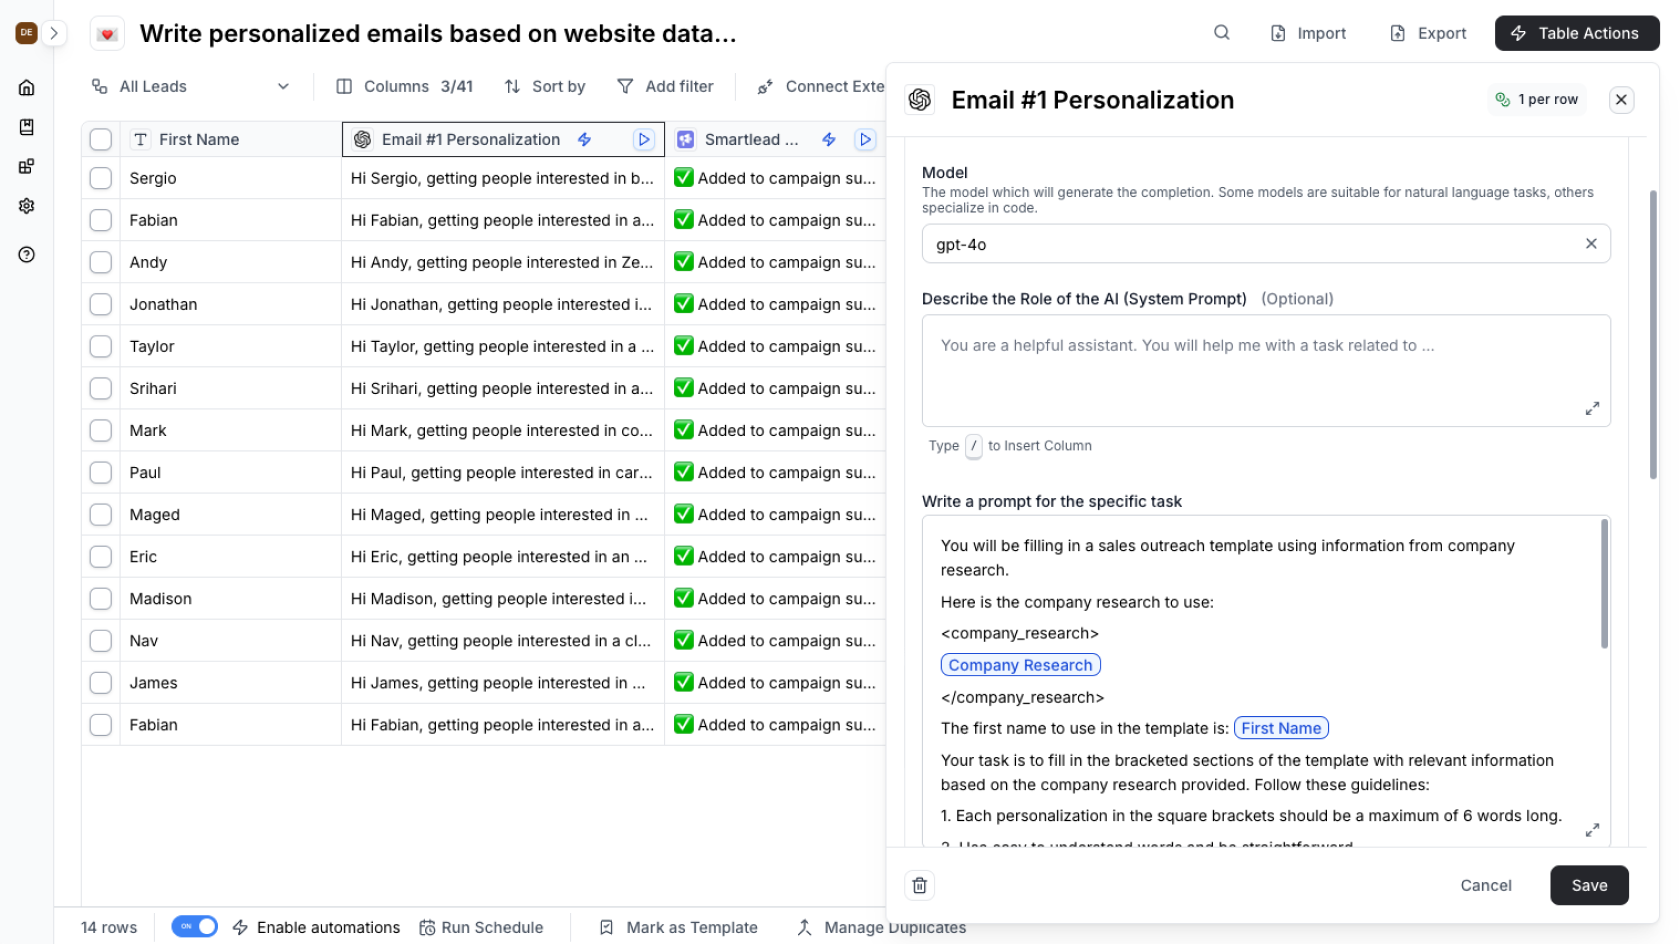Viewport: 1680px width, 944px height.
Task: Click the Company Research column tag
Action: [1020, 665]
